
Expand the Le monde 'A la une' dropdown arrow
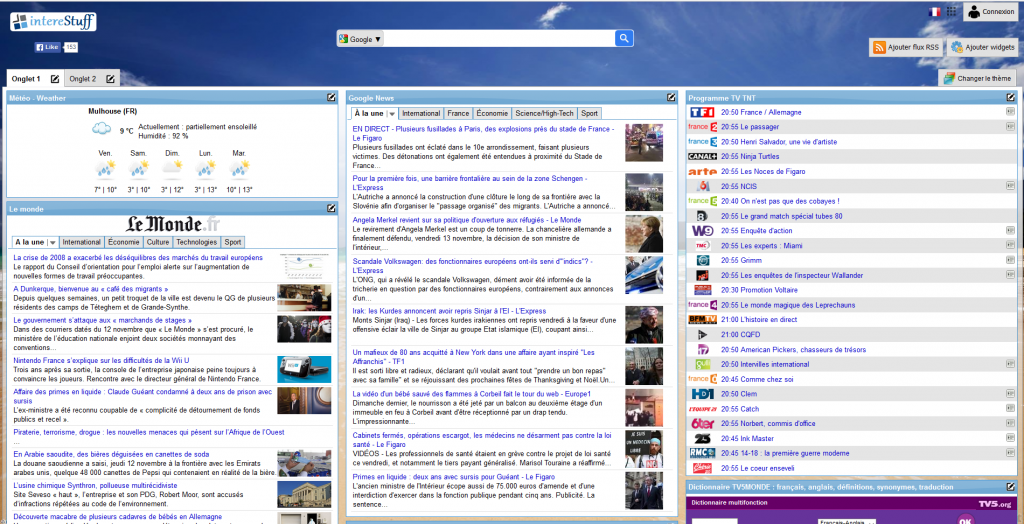click(52, 242)
